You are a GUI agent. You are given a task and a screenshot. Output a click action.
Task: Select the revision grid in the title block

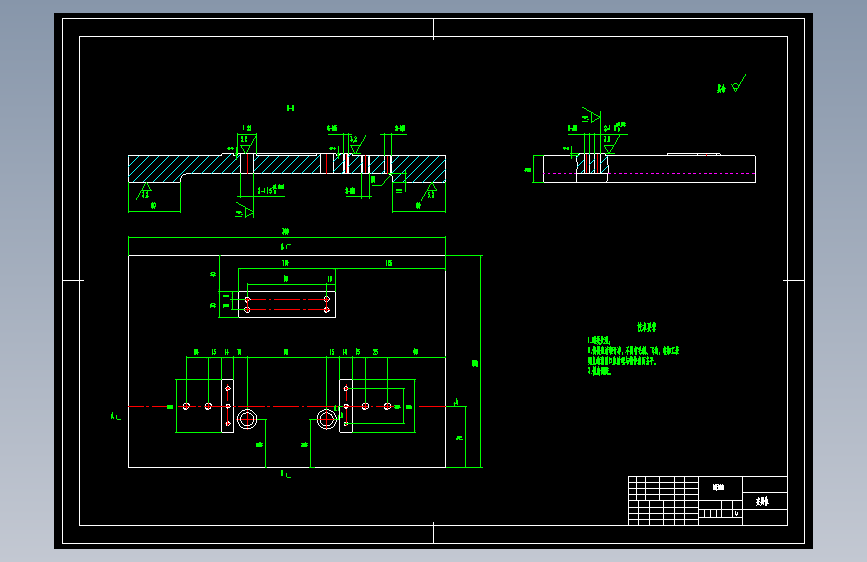(x=664, y=501)
